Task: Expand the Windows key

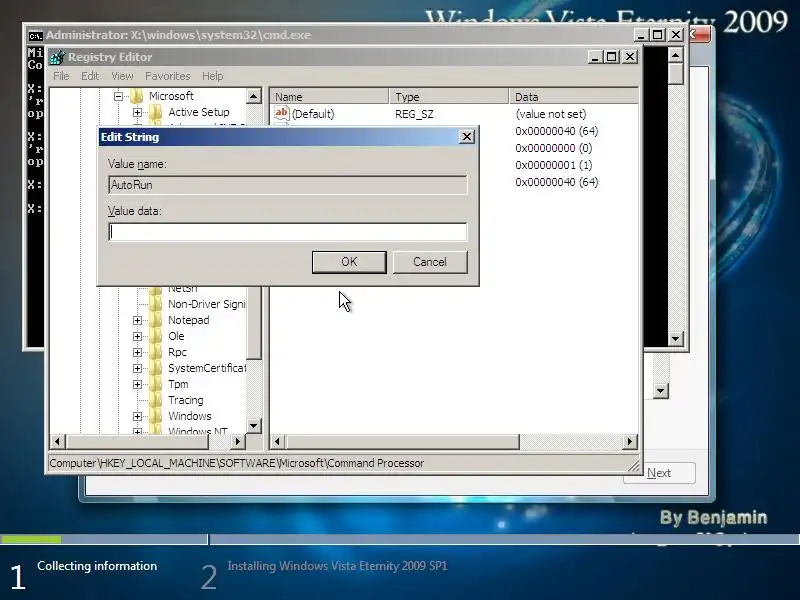Action: (137, 416)
